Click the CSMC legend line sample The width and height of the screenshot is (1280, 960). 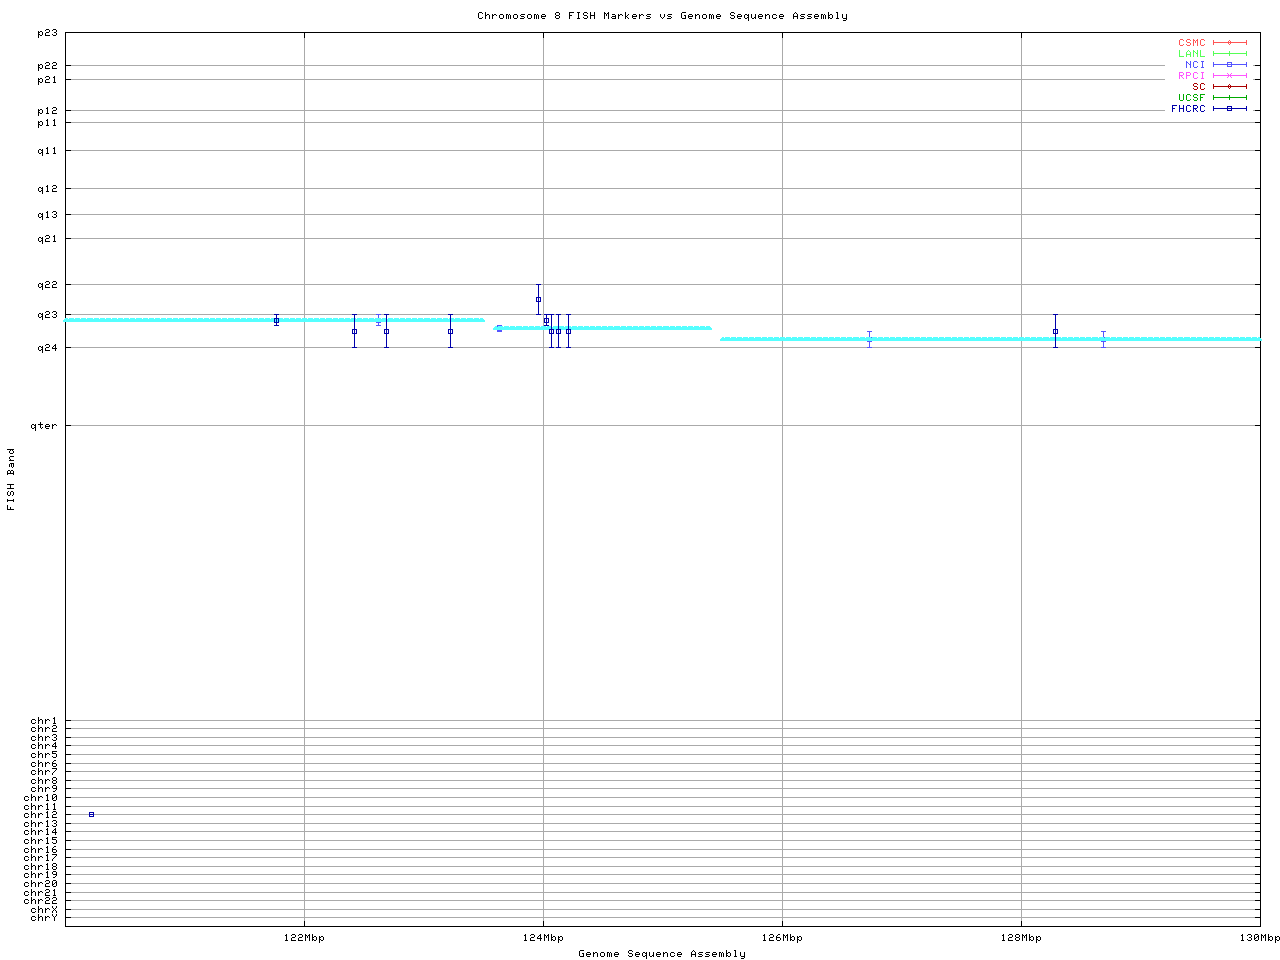click(x=1229, y=43)
